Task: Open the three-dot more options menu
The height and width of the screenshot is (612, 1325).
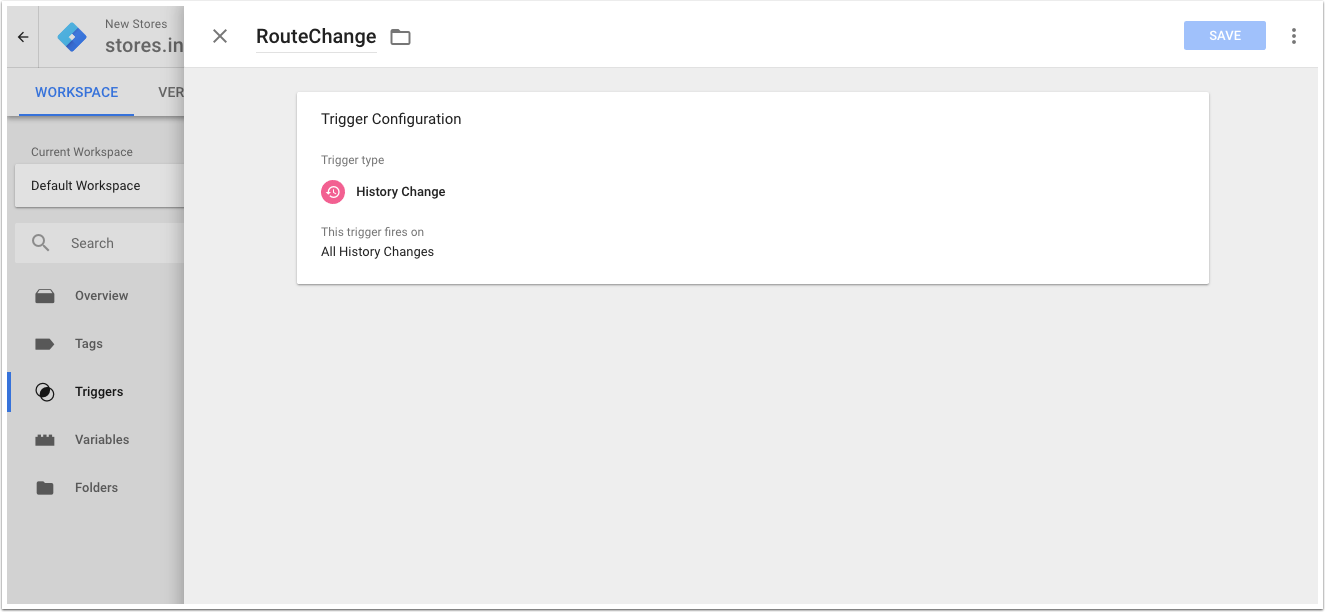Action: point(1293,36)
